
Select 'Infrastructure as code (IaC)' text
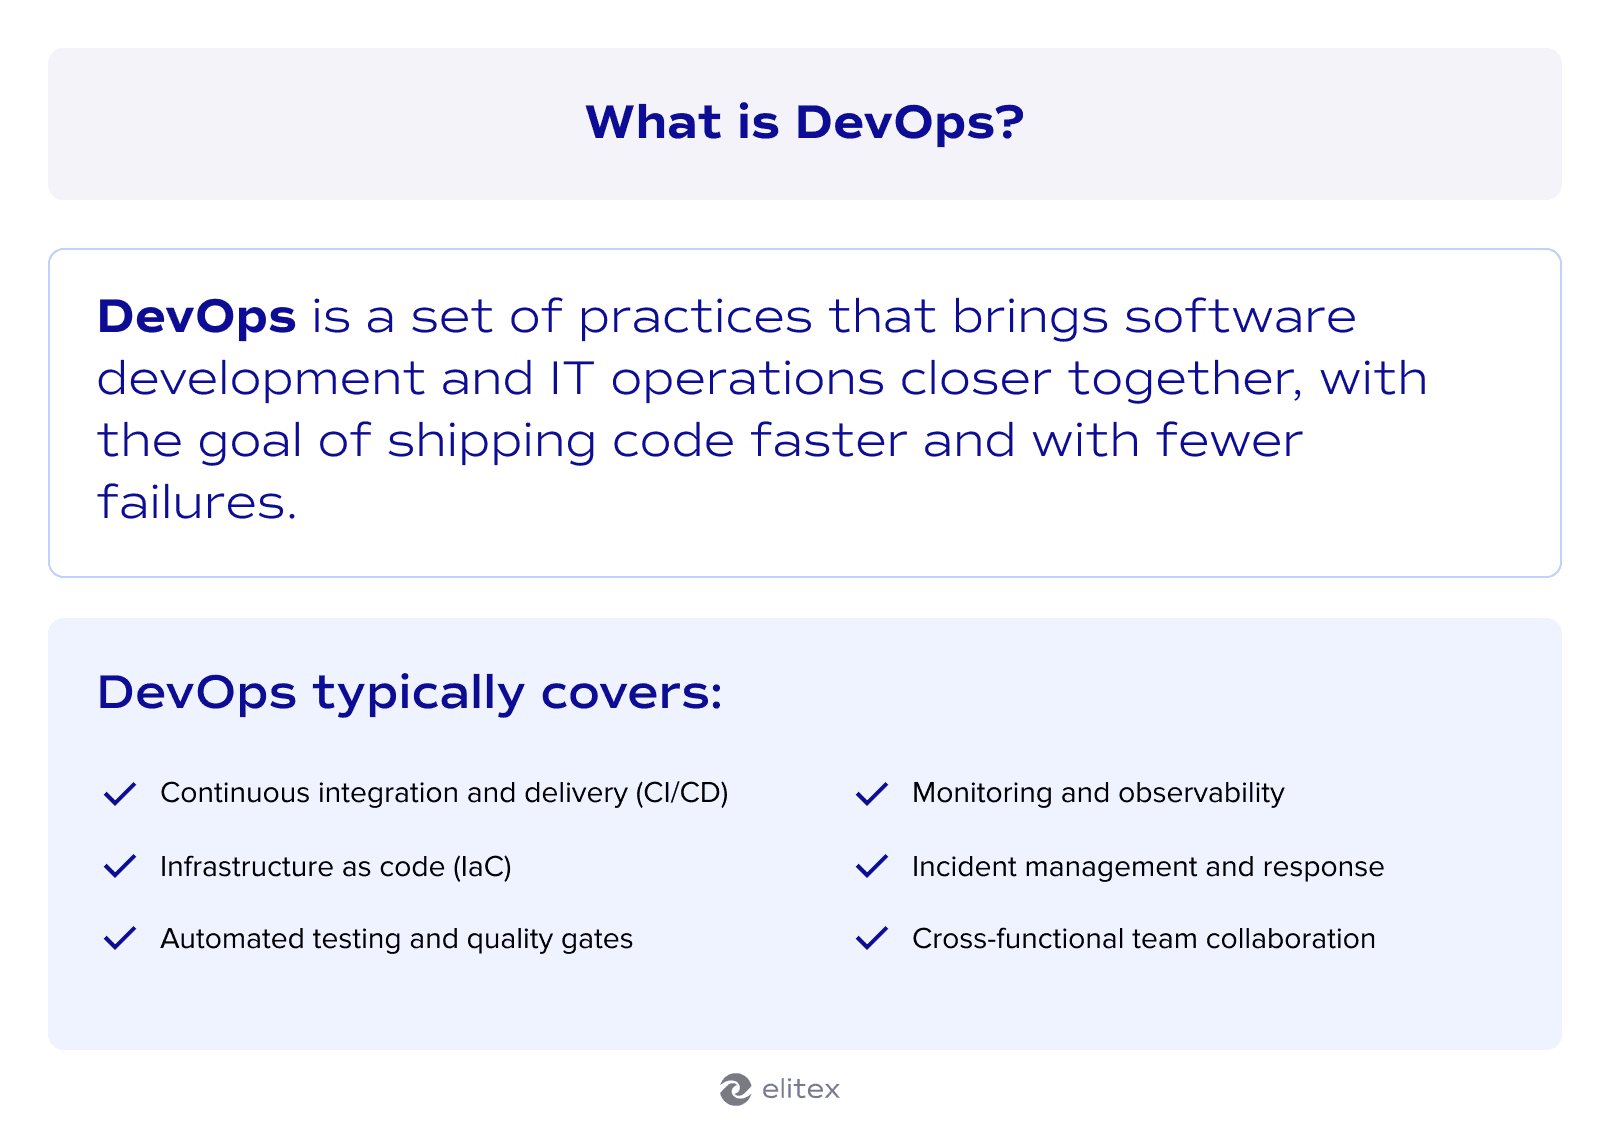336,866
